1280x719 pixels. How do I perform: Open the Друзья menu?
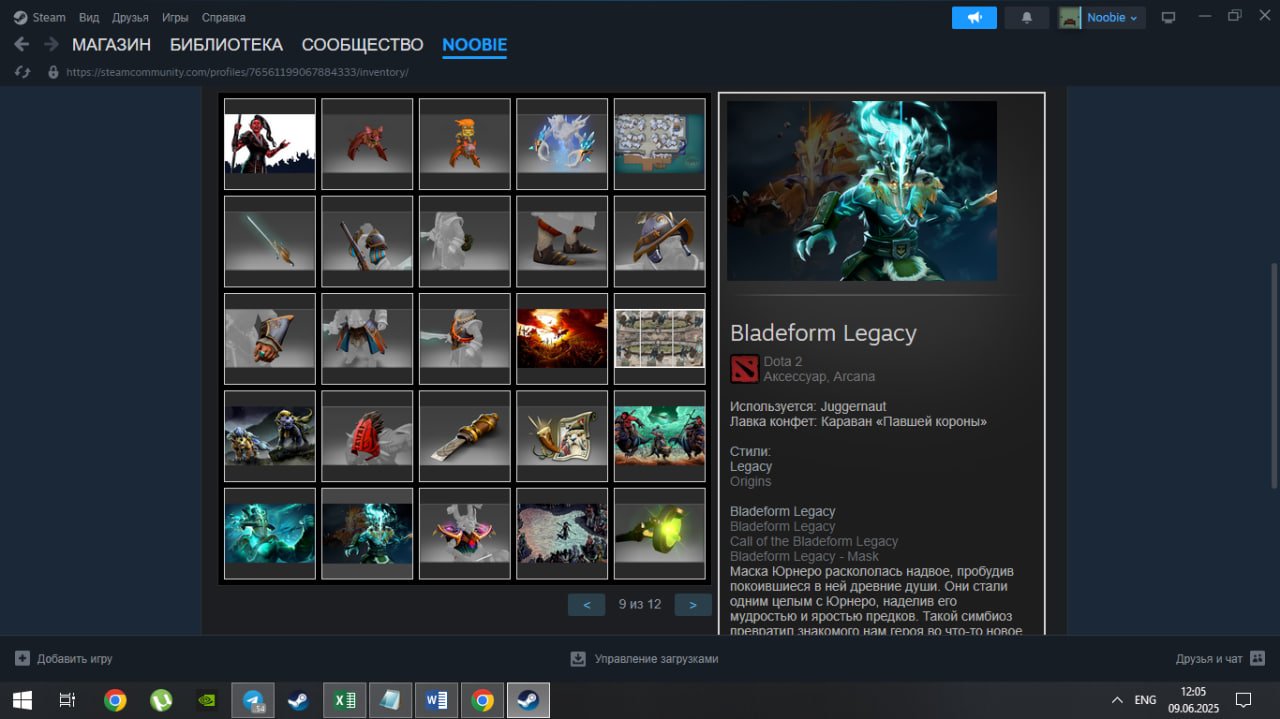coord(131,18)
